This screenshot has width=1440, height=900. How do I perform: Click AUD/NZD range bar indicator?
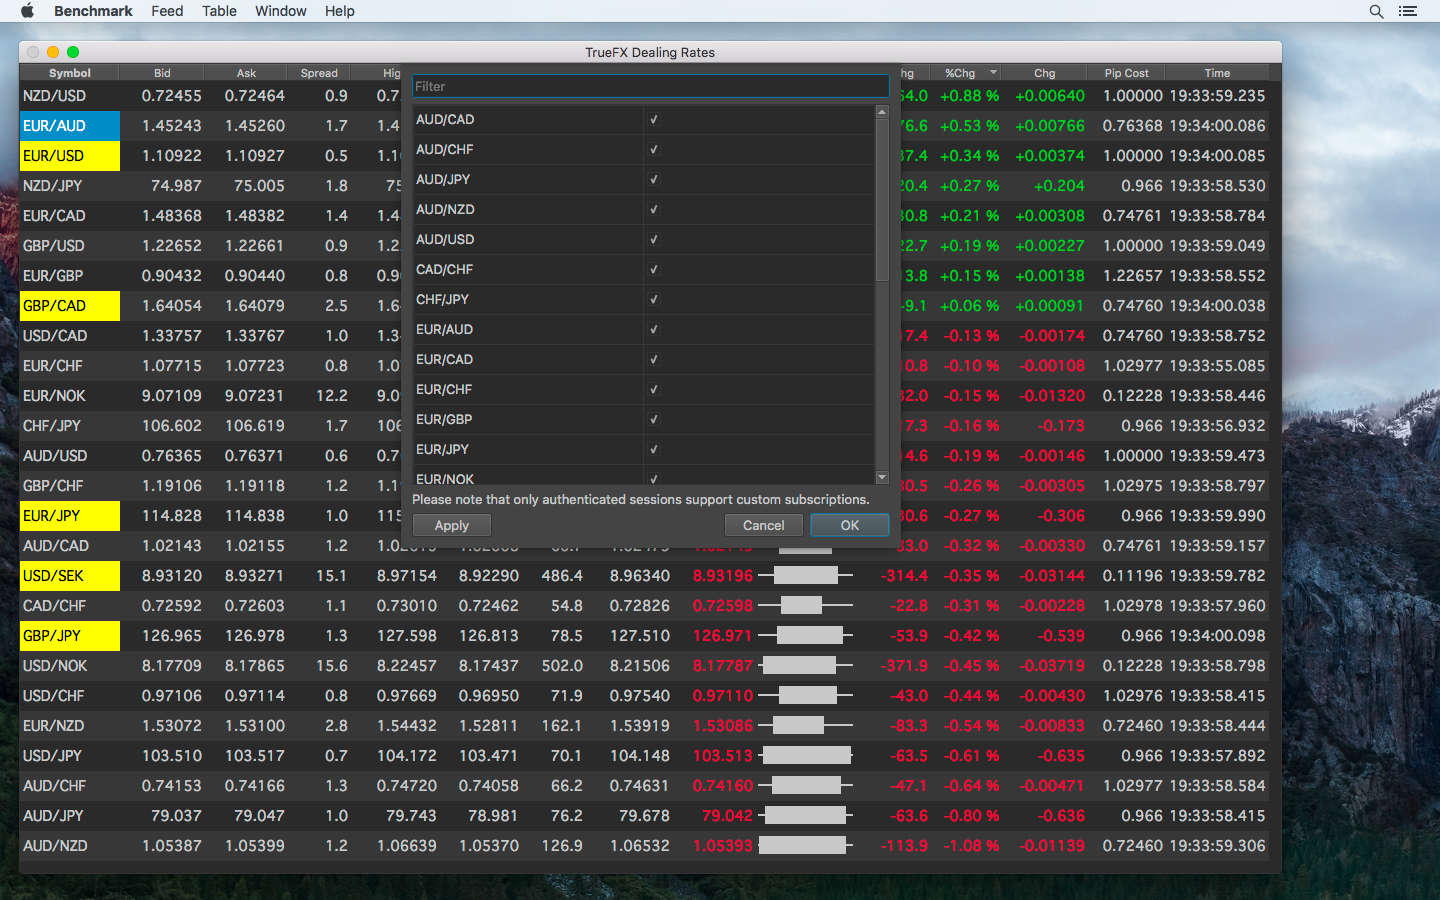[805, 845]
